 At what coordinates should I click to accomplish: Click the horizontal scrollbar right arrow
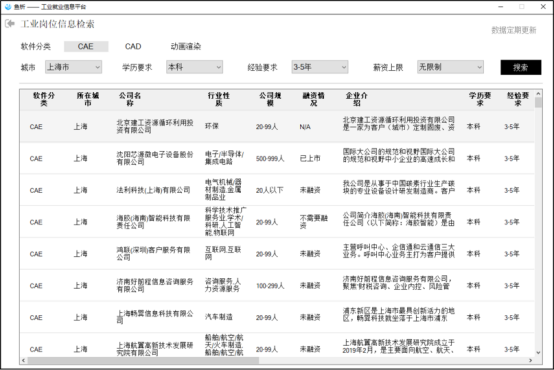[530, 360]
